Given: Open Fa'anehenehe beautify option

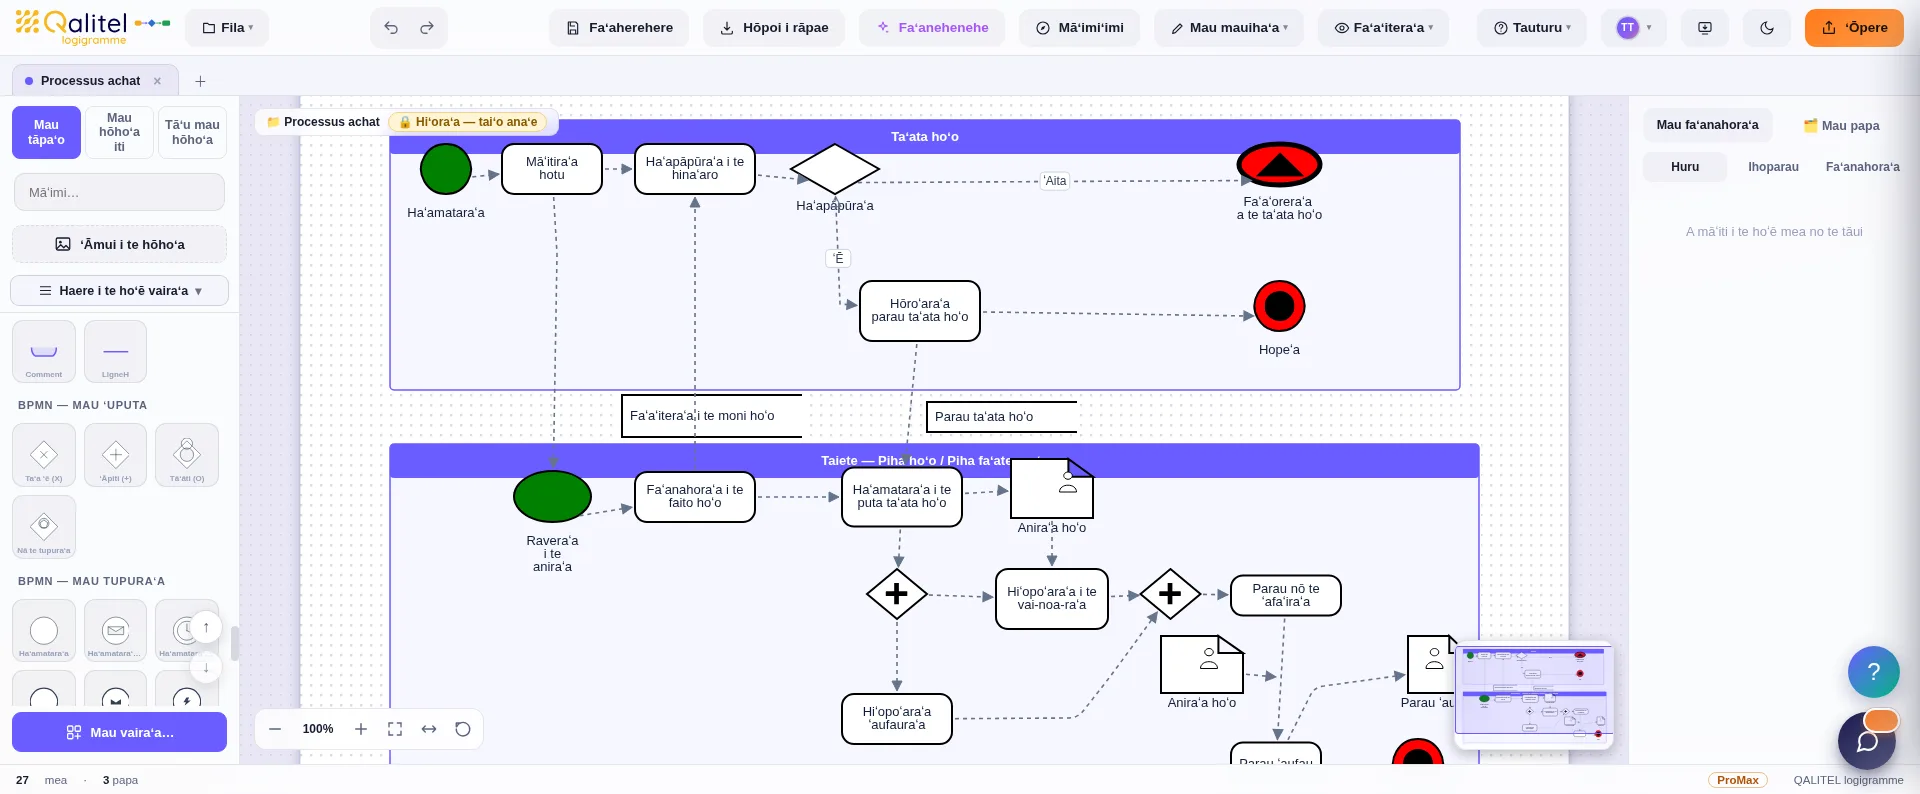Looking at the screenshot, I should tap(932, 28).
